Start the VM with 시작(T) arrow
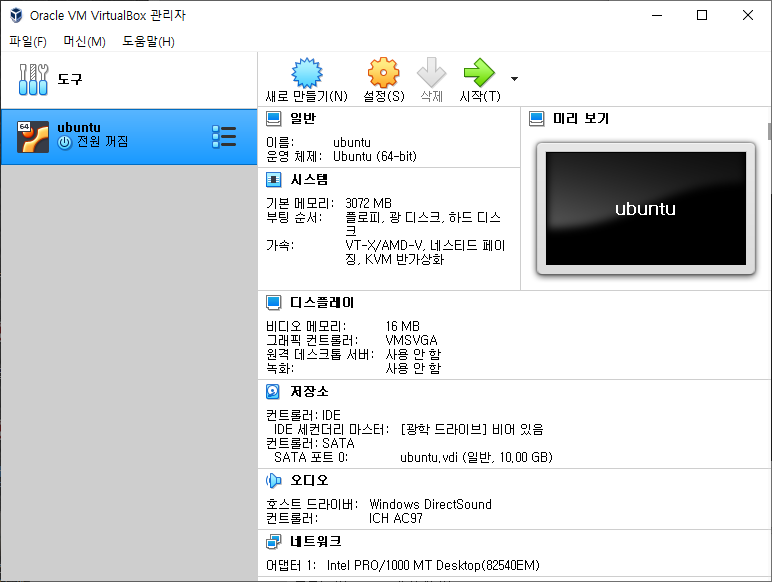Screen dimensions: 772x582 click(479, 72)
